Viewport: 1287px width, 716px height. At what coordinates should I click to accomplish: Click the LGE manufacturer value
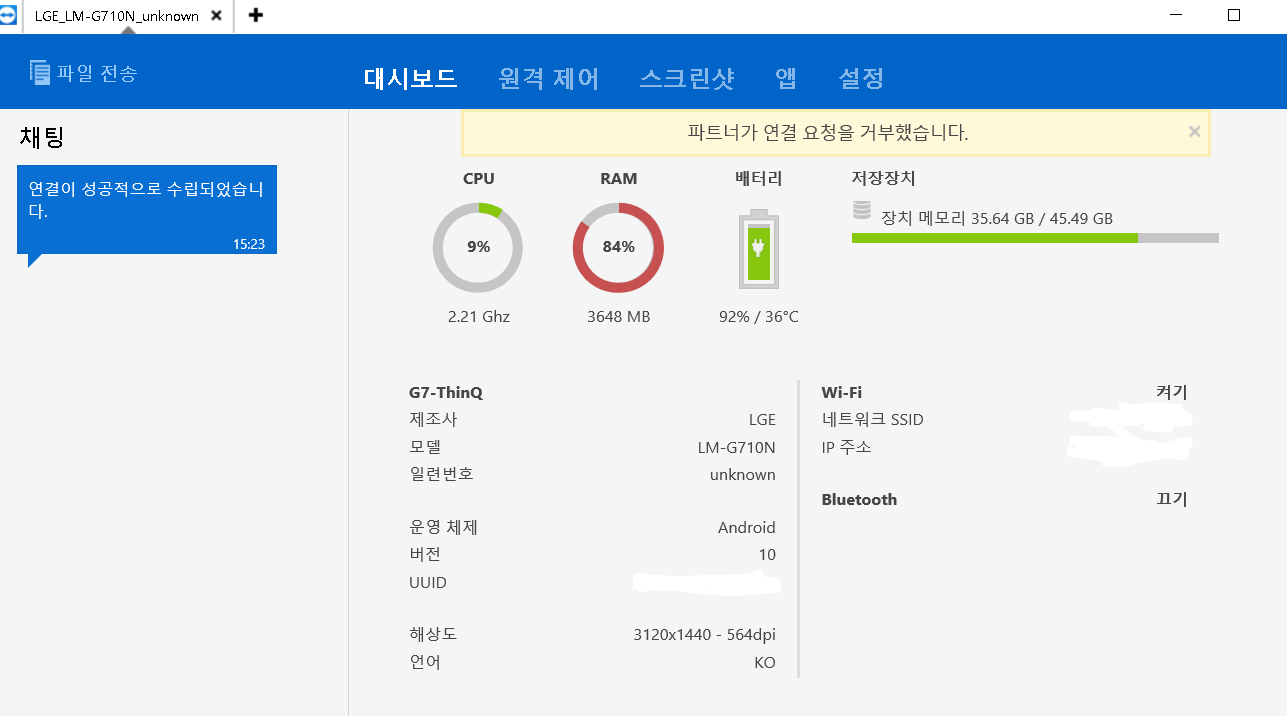click(762, 420)
